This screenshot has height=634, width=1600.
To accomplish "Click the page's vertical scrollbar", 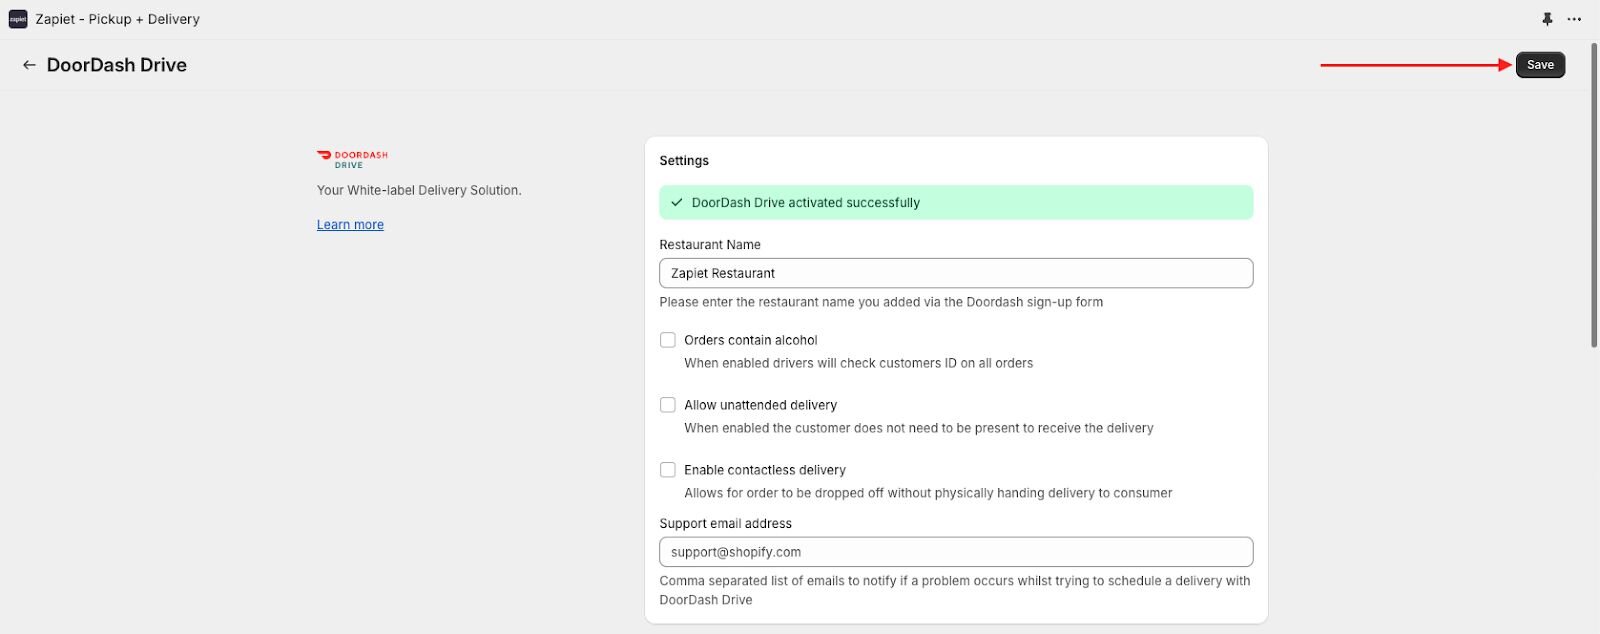I will click(1594, 200).
